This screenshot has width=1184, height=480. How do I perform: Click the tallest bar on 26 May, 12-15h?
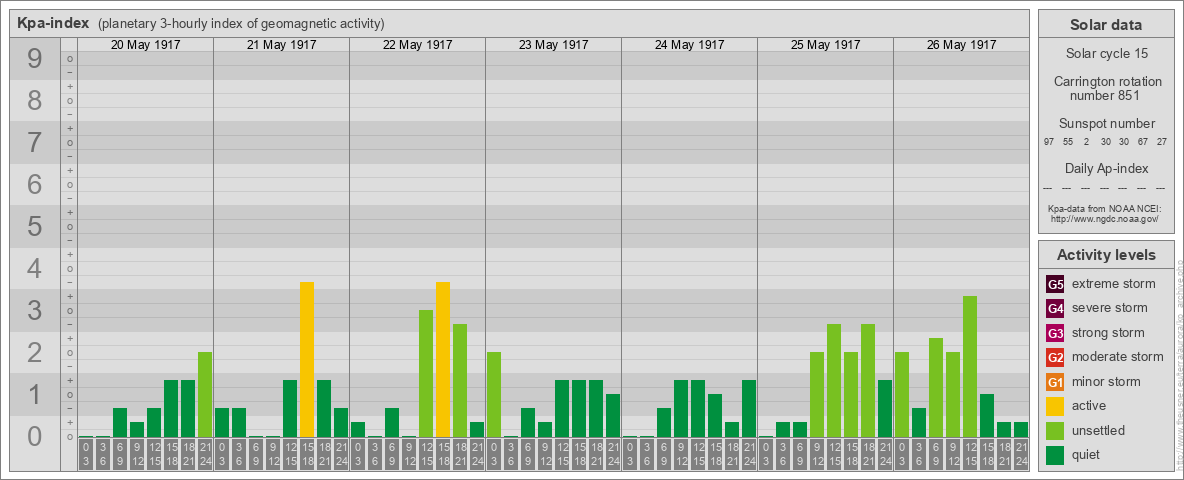(970, 367)
